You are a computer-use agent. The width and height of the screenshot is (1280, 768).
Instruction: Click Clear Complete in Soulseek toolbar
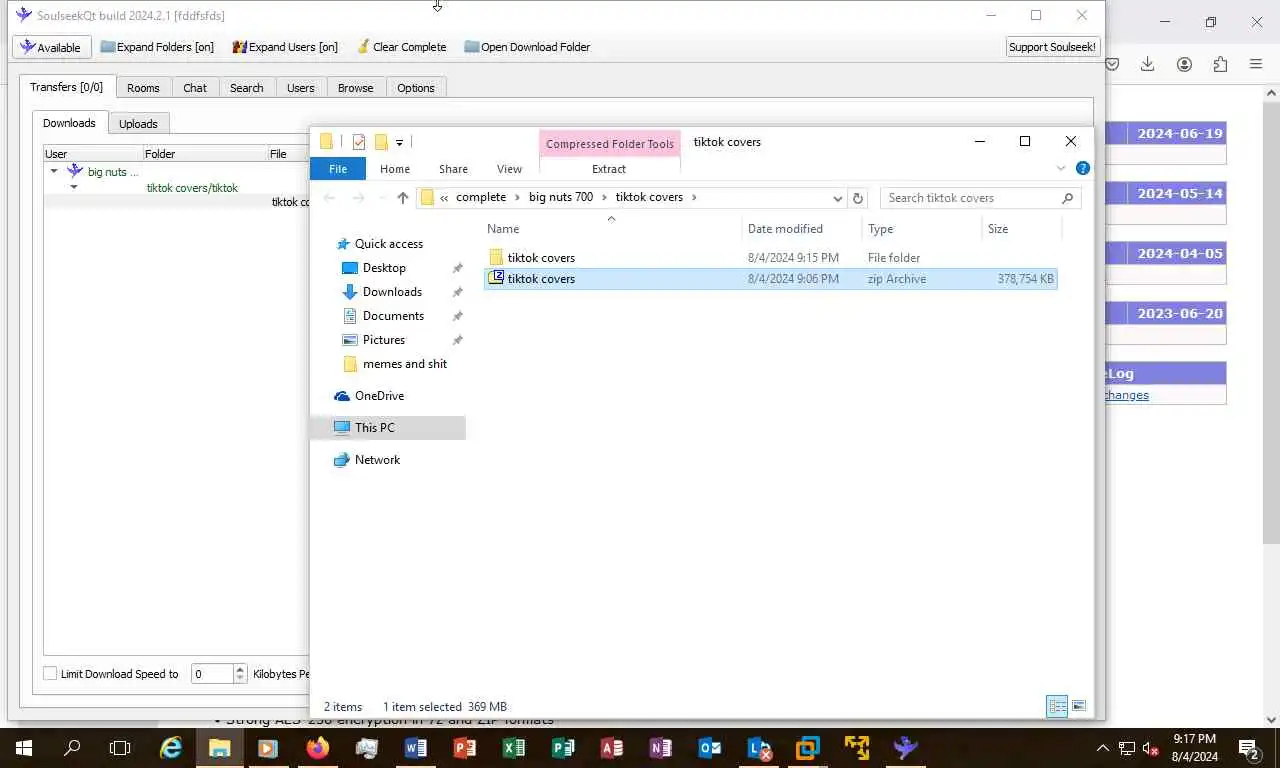[x=400, y=47]
